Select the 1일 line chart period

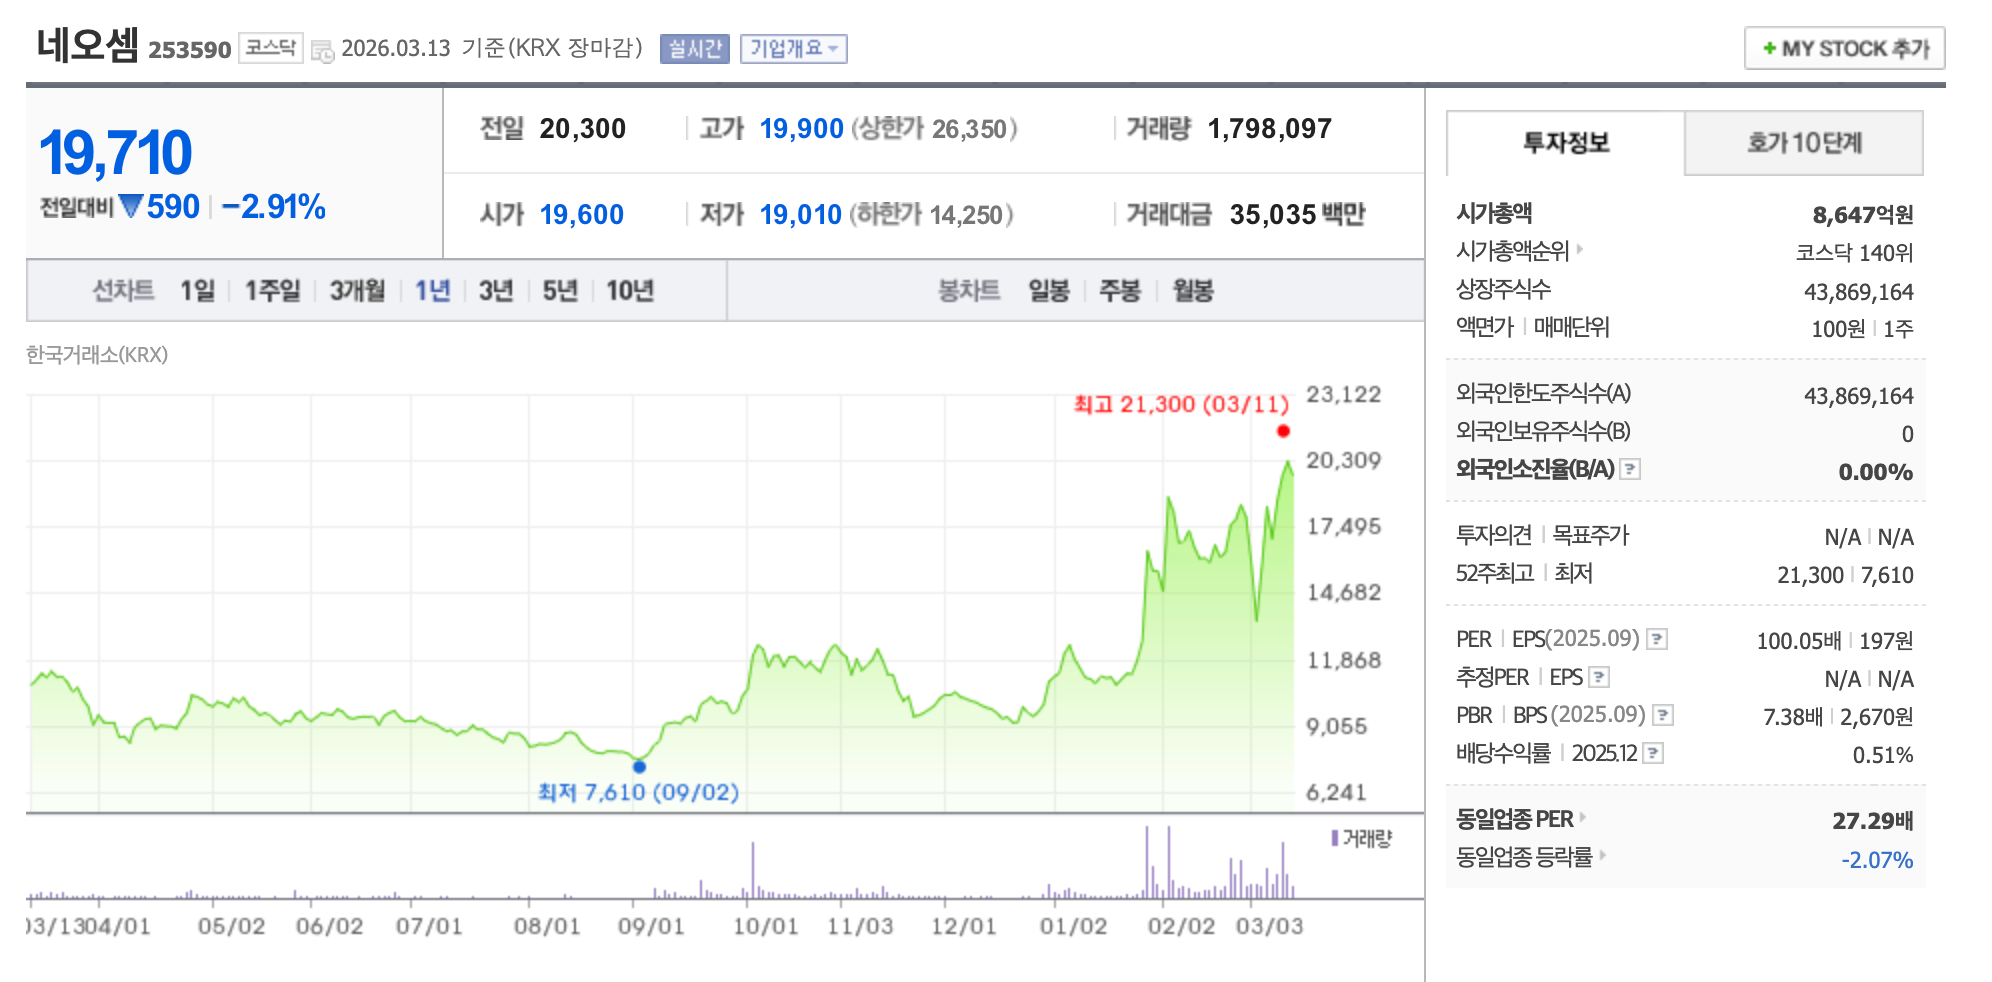point(198,291)
